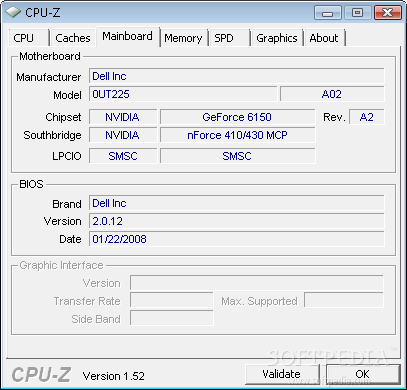Click the GeForce 6150 chipset field
Screen dimensions: 407x390
[237, 117]
